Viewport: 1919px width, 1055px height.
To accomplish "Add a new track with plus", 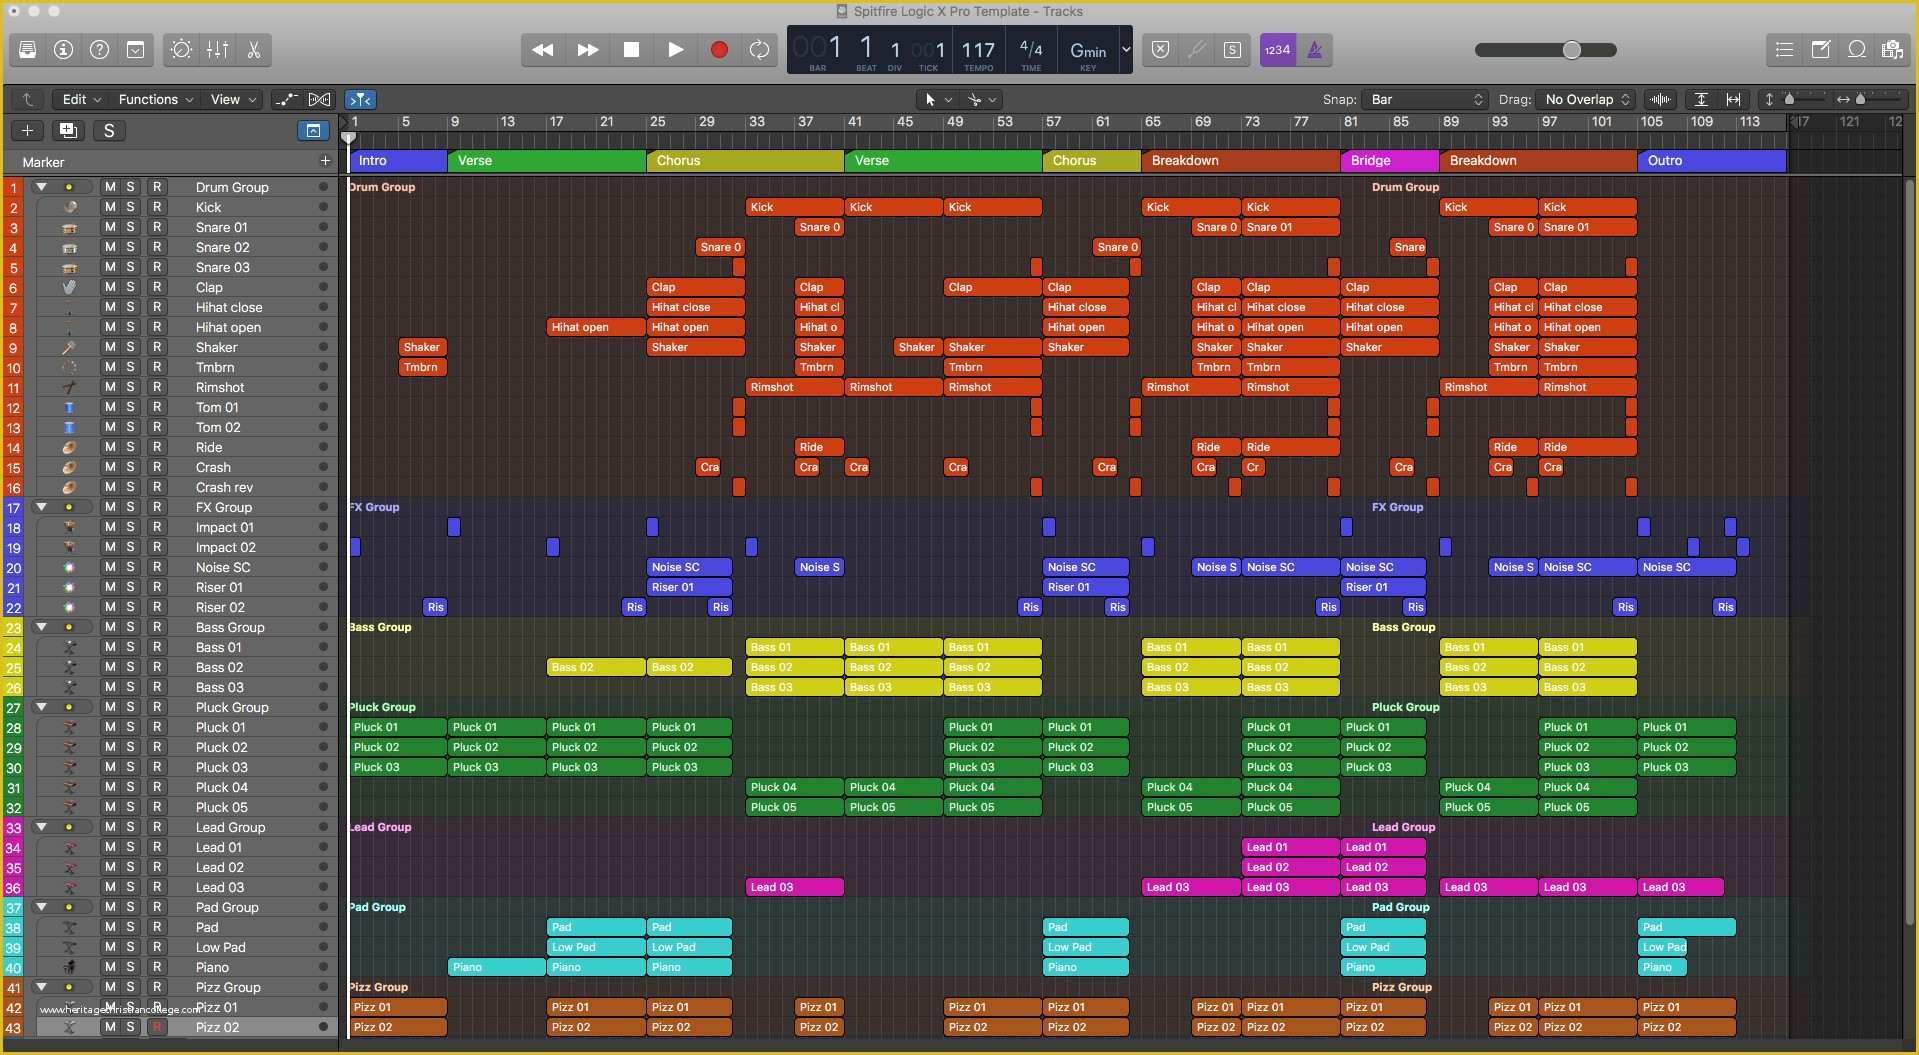I will click(x=28, y=130).
